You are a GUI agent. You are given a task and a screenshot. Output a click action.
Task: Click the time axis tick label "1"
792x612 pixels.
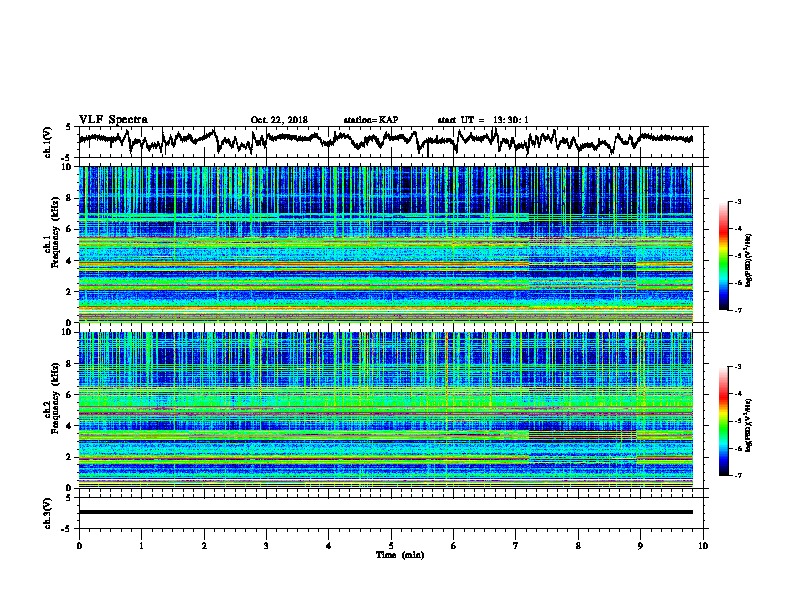coord(141,546)
